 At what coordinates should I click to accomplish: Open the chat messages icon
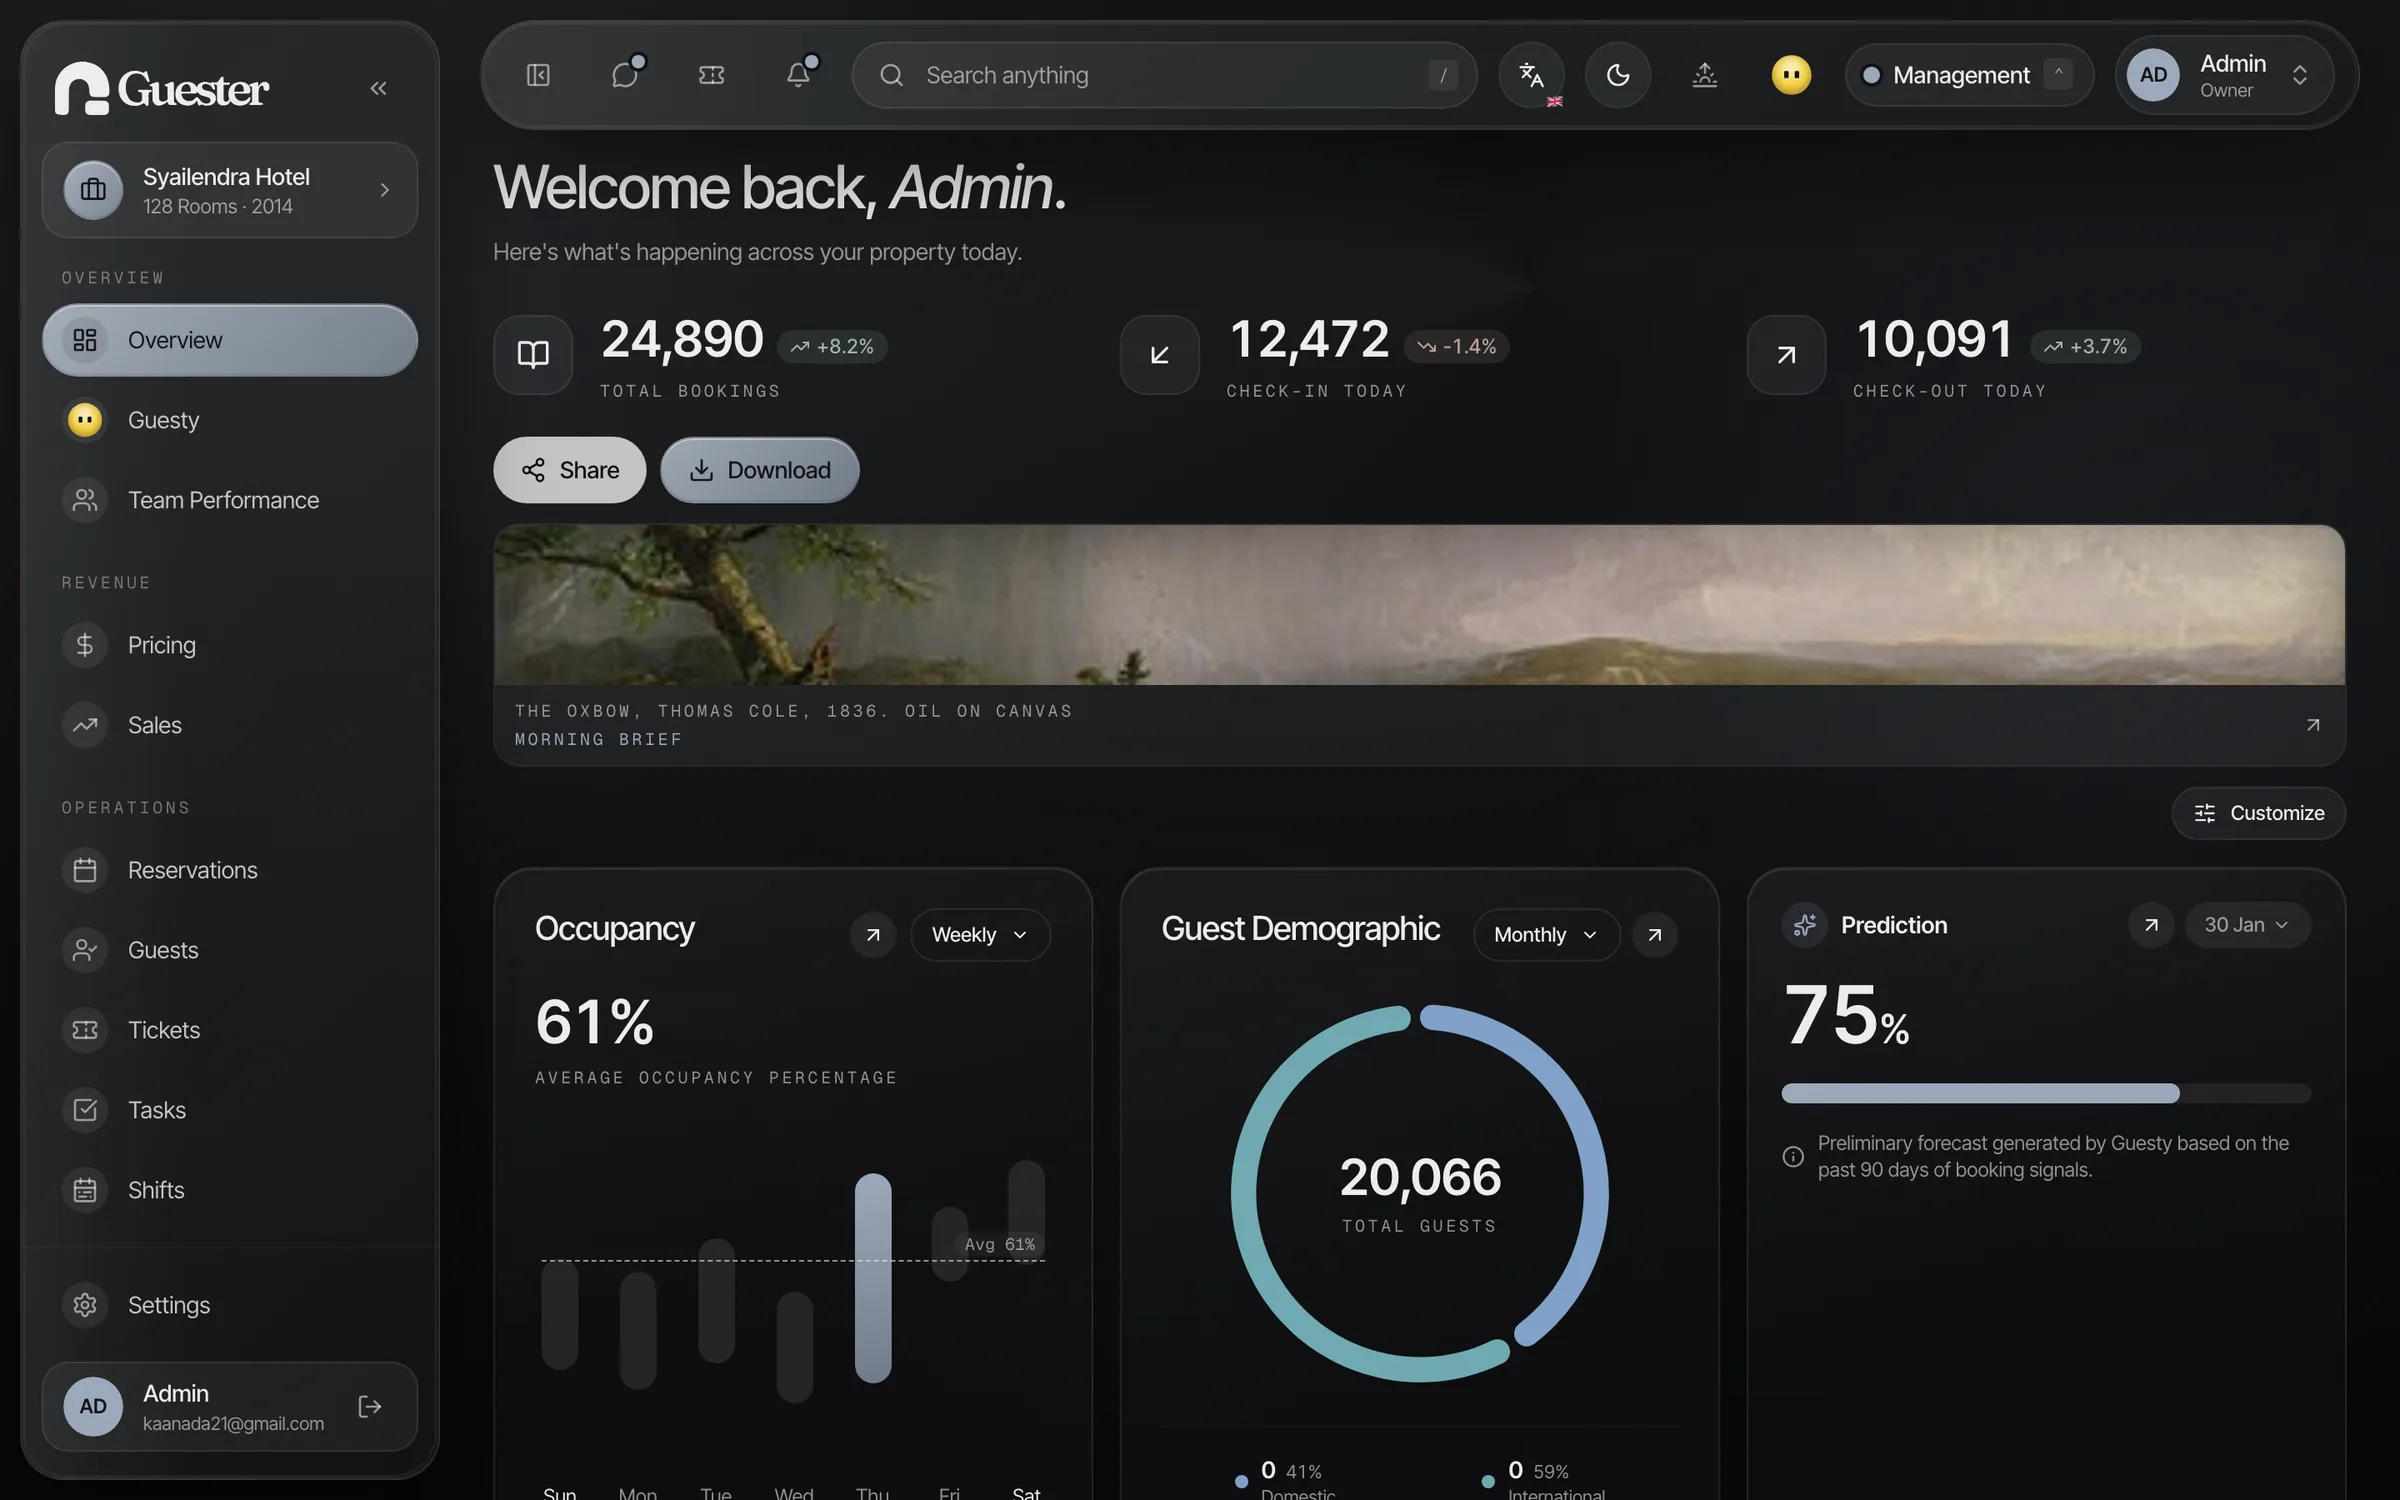[x=626, y=75]
